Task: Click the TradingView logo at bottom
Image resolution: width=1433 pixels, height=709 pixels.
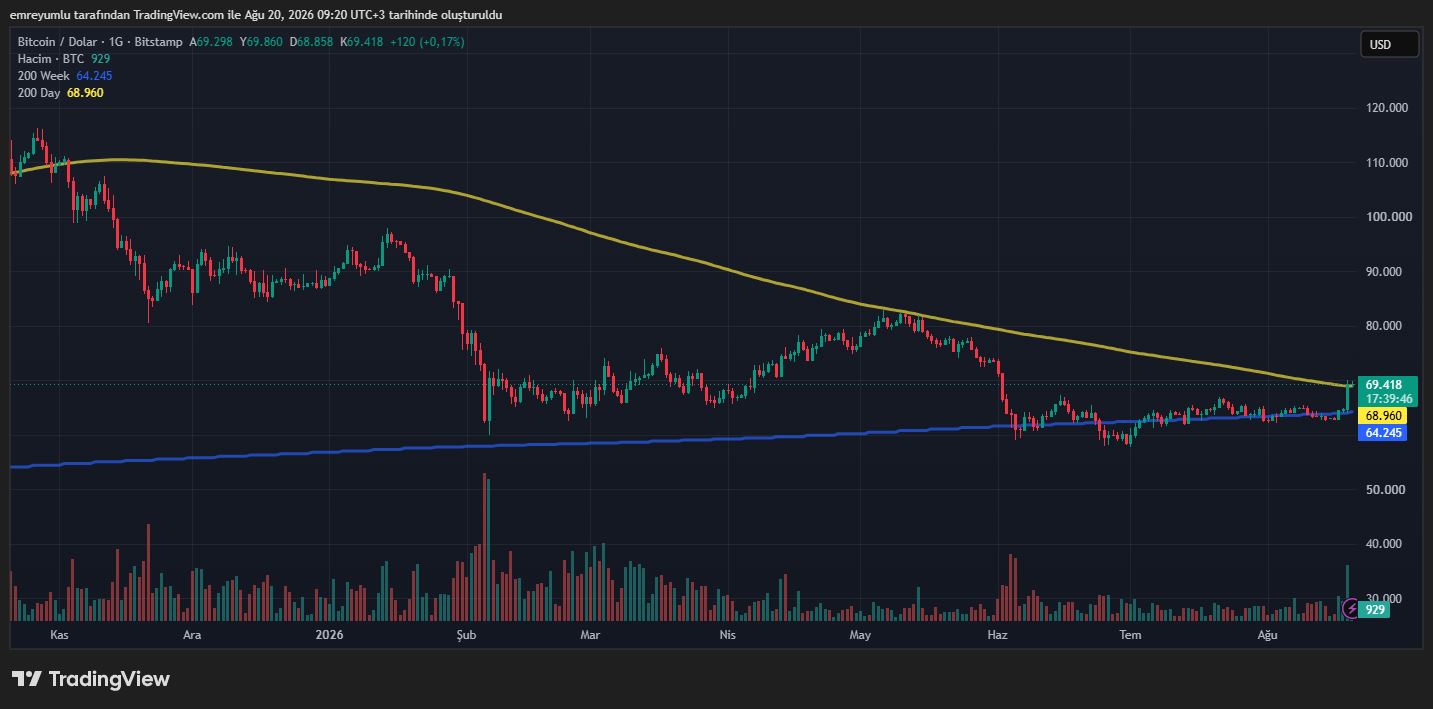Action: (91, 679)
